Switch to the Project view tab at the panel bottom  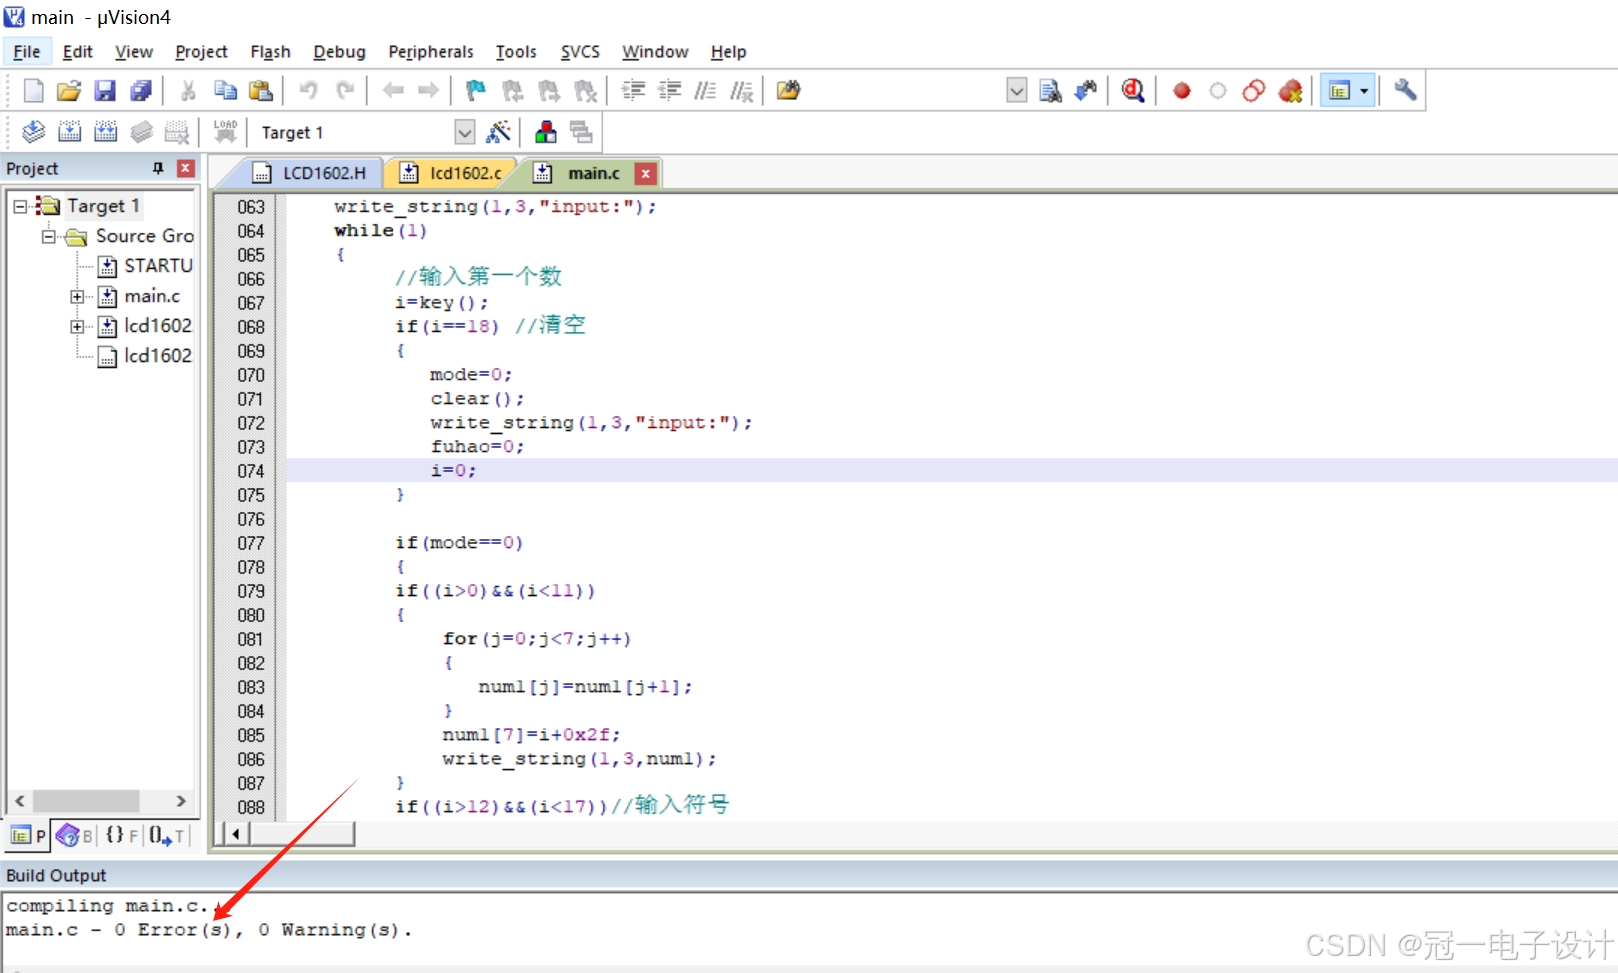pyautogui.click(x=28, y=835)
